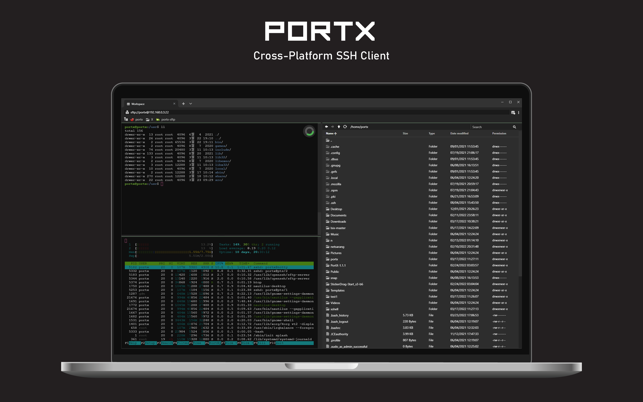Select the Videos folder
Image resolution: width=643 pixels, height=402 pixels.
tap(421, 303)
